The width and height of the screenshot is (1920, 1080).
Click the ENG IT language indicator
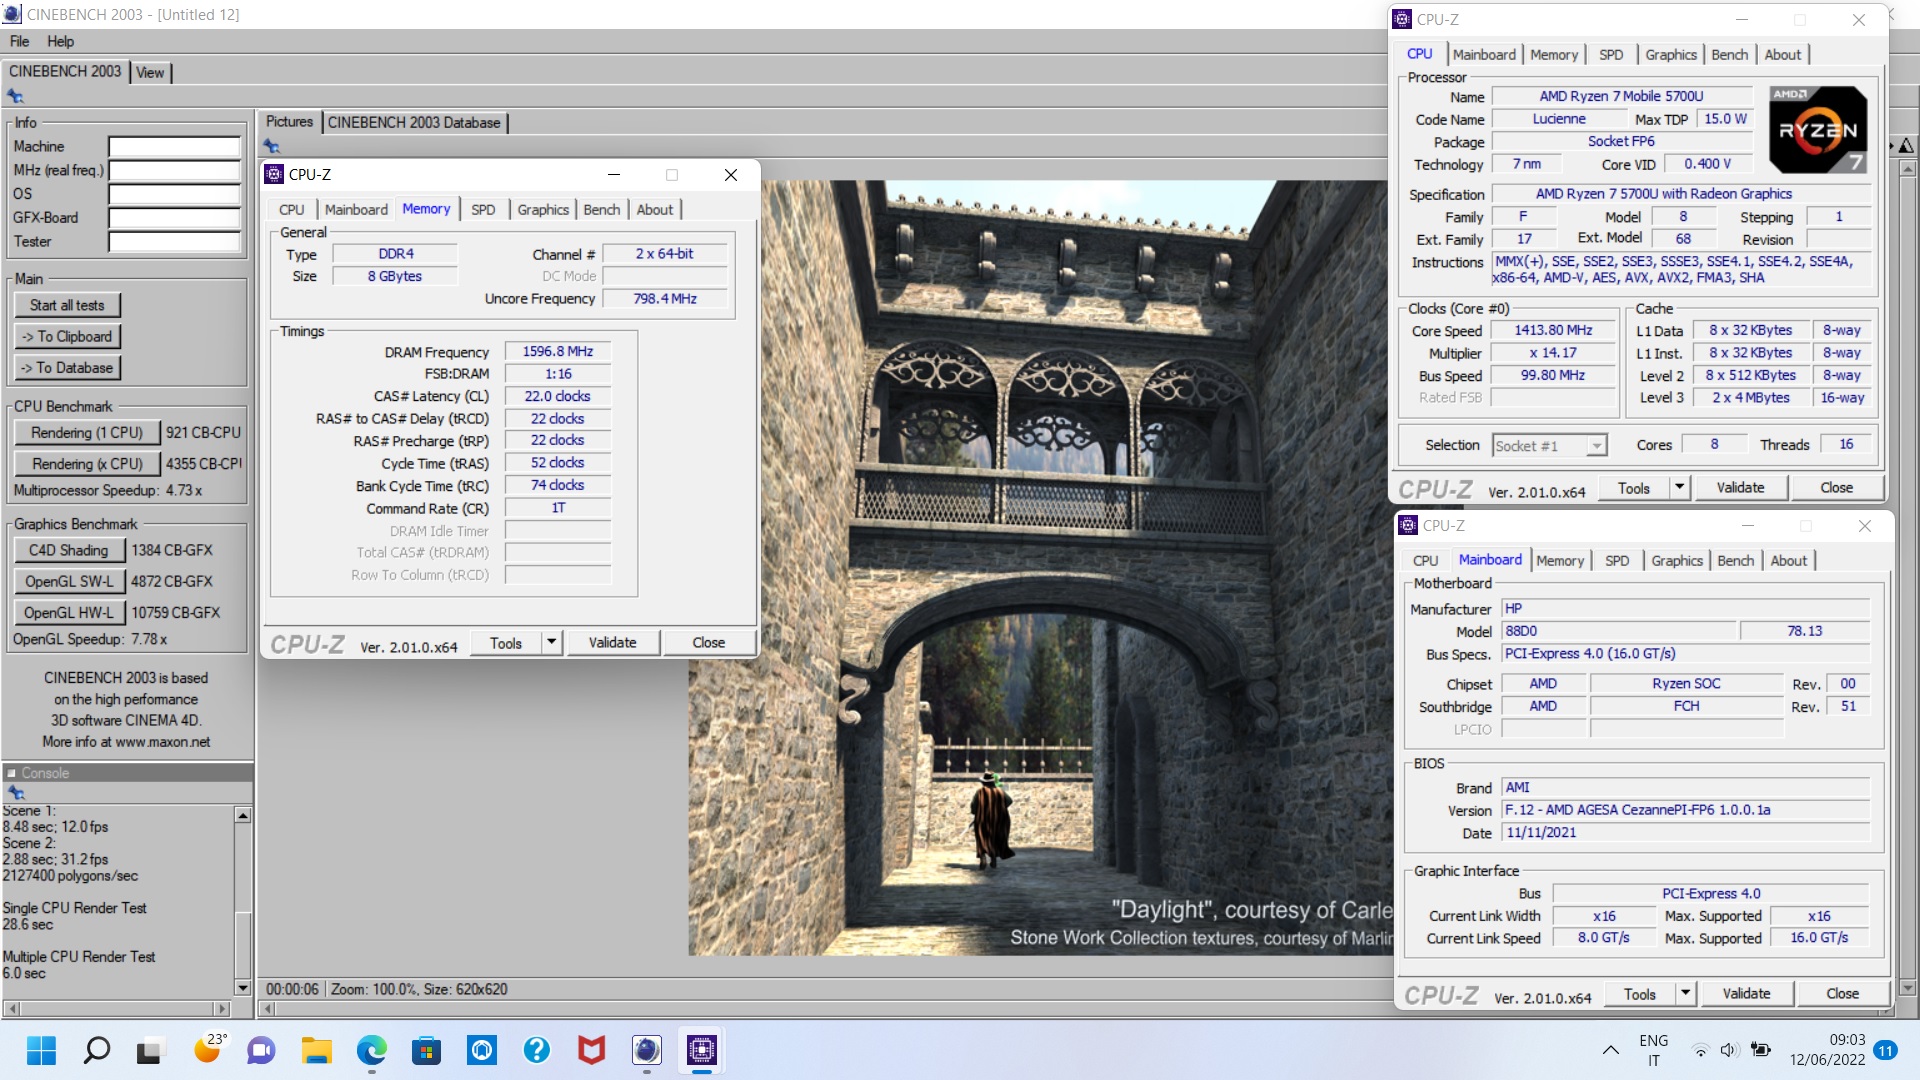coord(1653,1050)
